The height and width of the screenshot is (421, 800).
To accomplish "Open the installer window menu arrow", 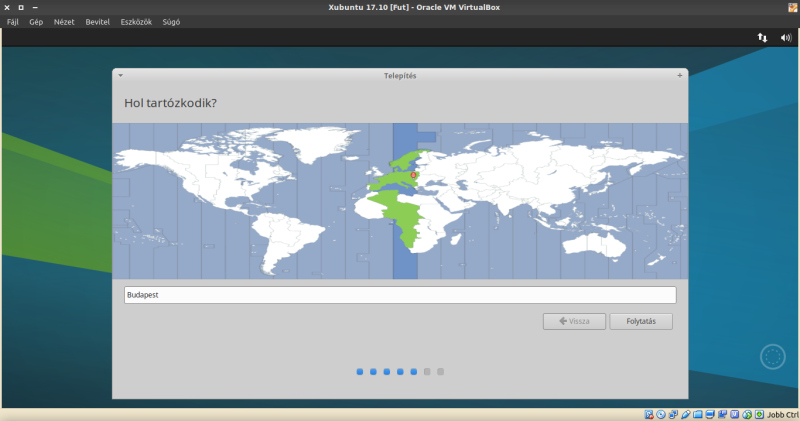I will point(120,75).
